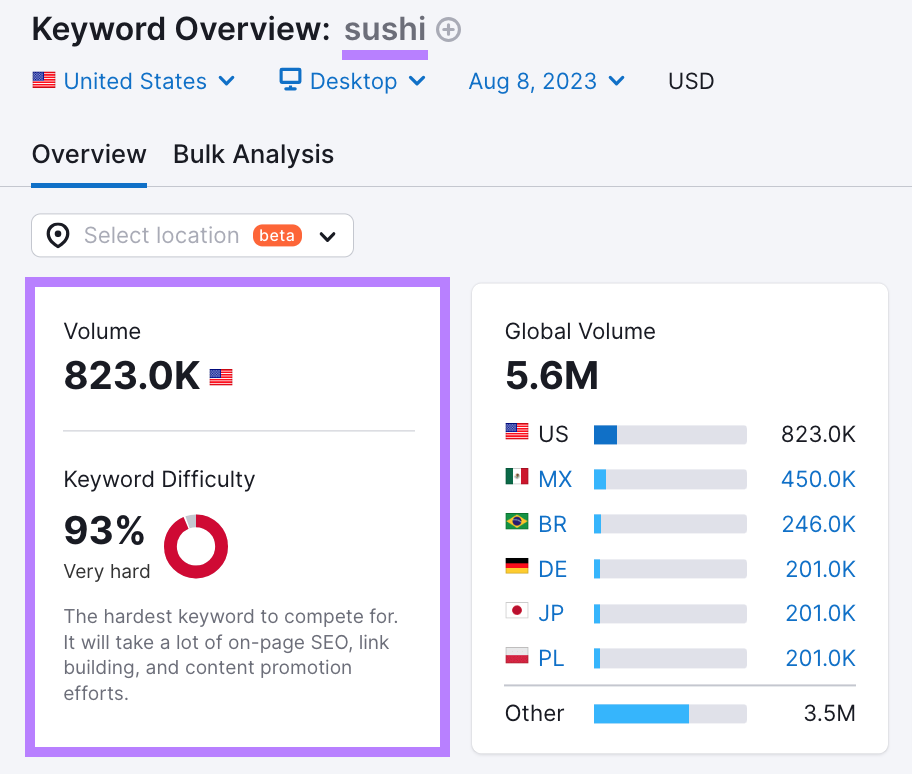This screenshot has height=774, width=912.
Task: Click the sushi keyword in the title
Action: tap(385, 30)
